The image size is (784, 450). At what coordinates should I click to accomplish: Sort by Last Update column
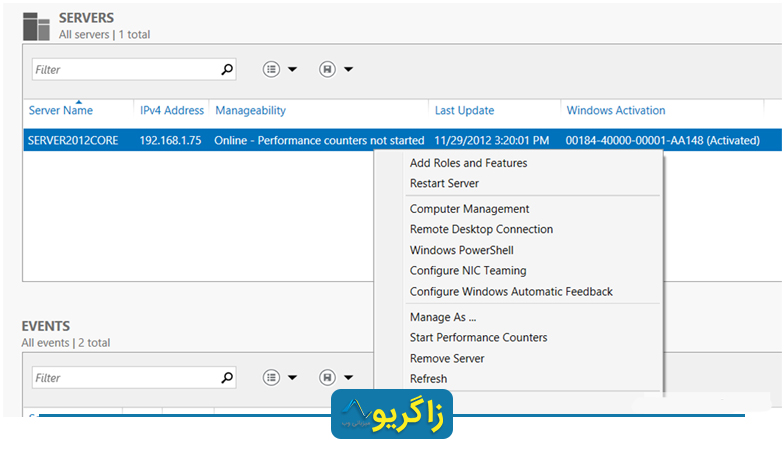(x=464, y=110)
